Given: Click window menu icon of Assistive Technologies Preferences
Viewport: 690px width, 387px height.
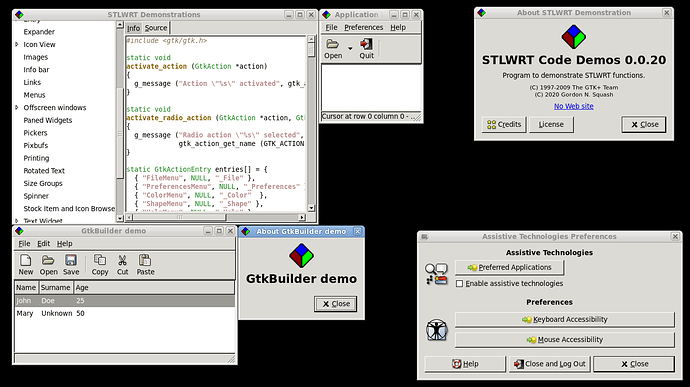Looking at the screenshot, I should click(424, 236).
